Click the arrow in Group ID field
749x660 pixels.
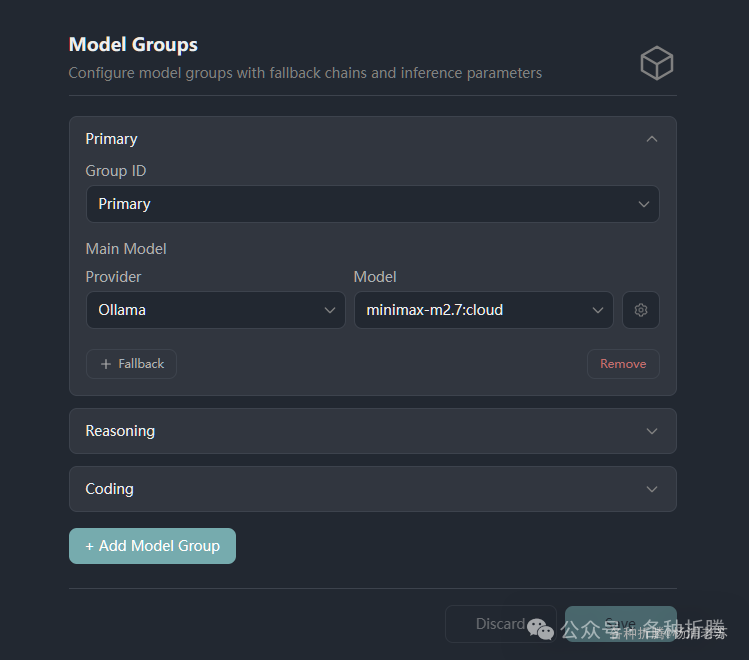click(644, 204)
